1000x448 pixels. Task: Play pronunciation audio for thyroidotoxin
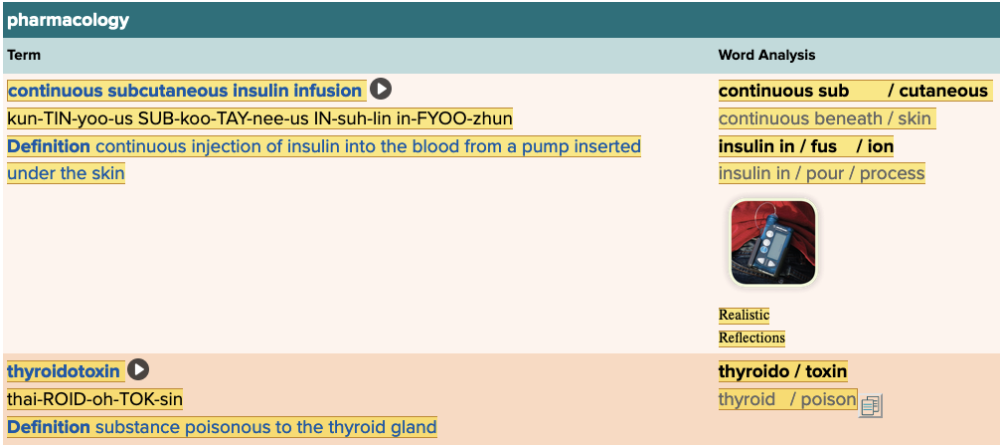[x=138, y=371]
